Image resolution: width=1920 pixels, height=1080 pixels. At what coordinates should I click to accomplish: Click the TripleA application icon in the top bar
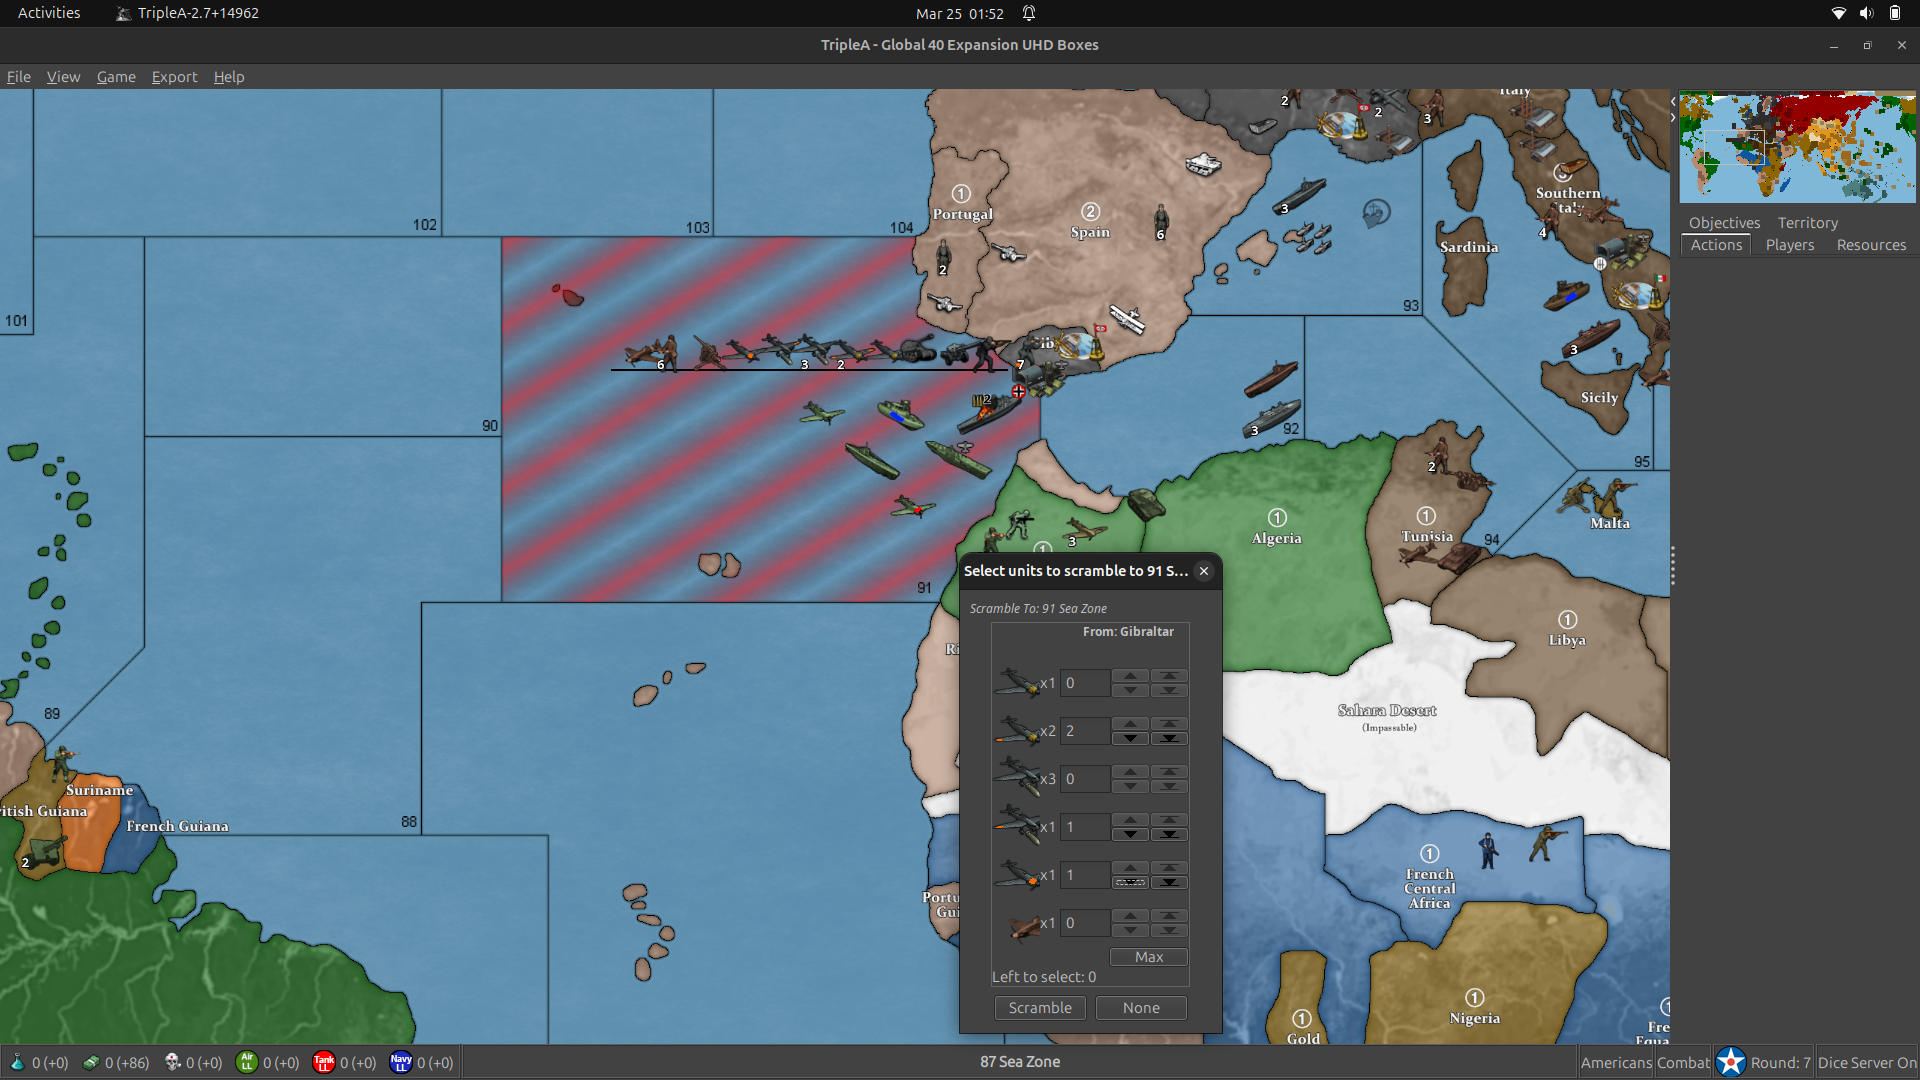point(124,13)
